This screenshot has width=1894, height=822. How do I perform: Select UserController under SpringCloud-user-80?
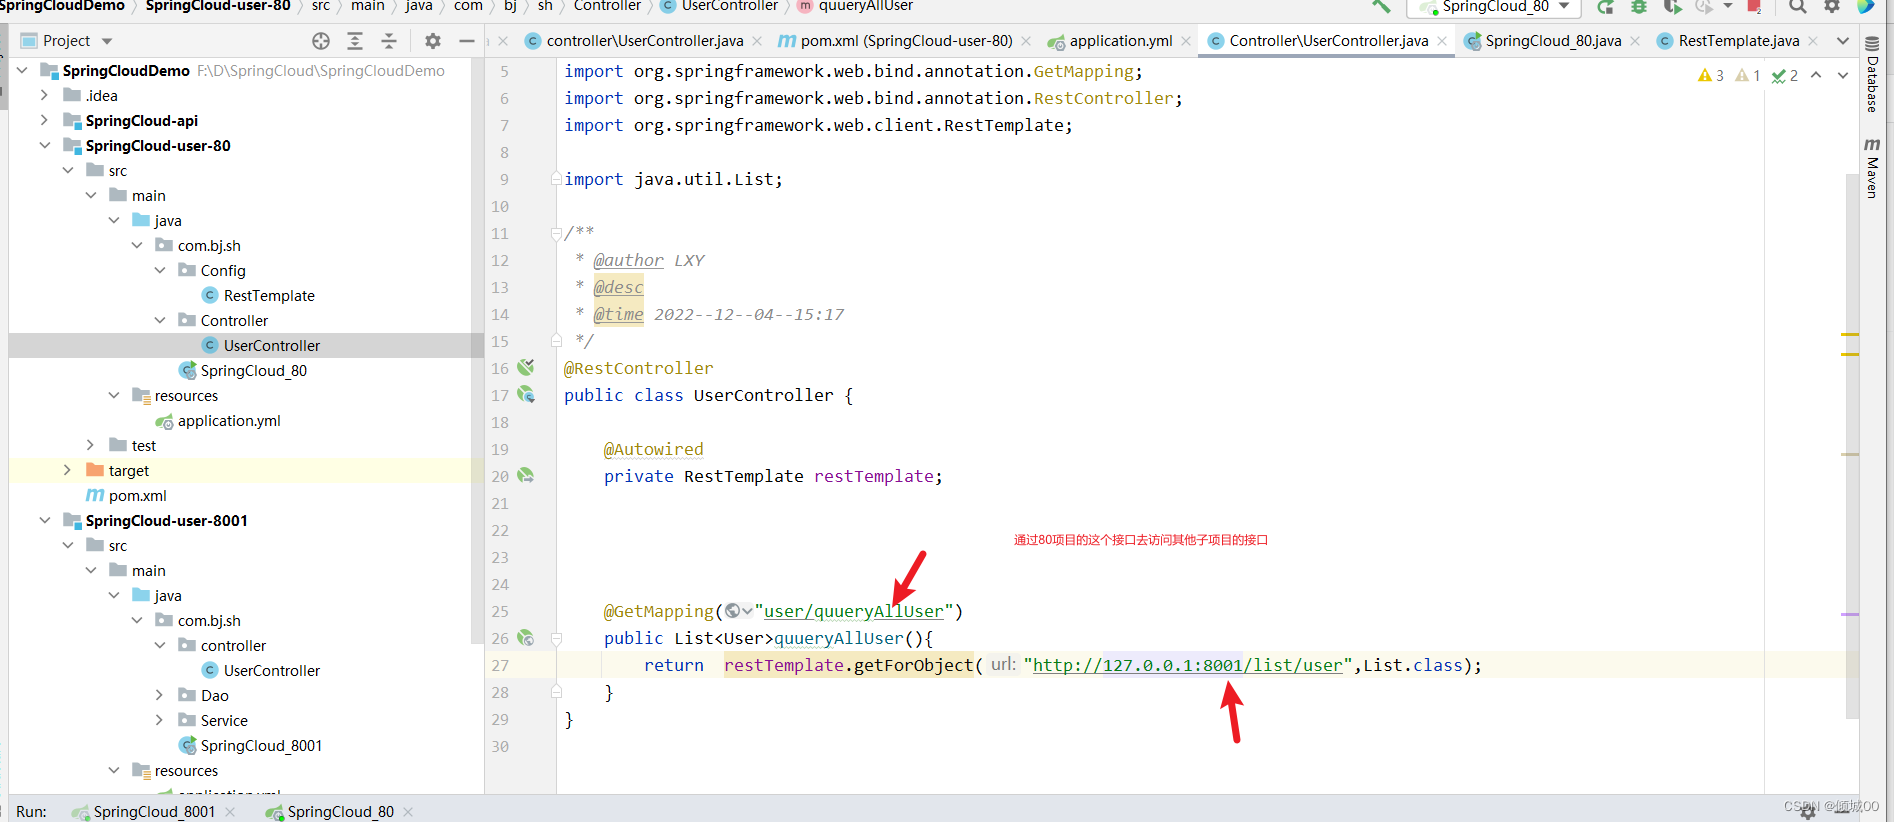click(x=272, y=345)
